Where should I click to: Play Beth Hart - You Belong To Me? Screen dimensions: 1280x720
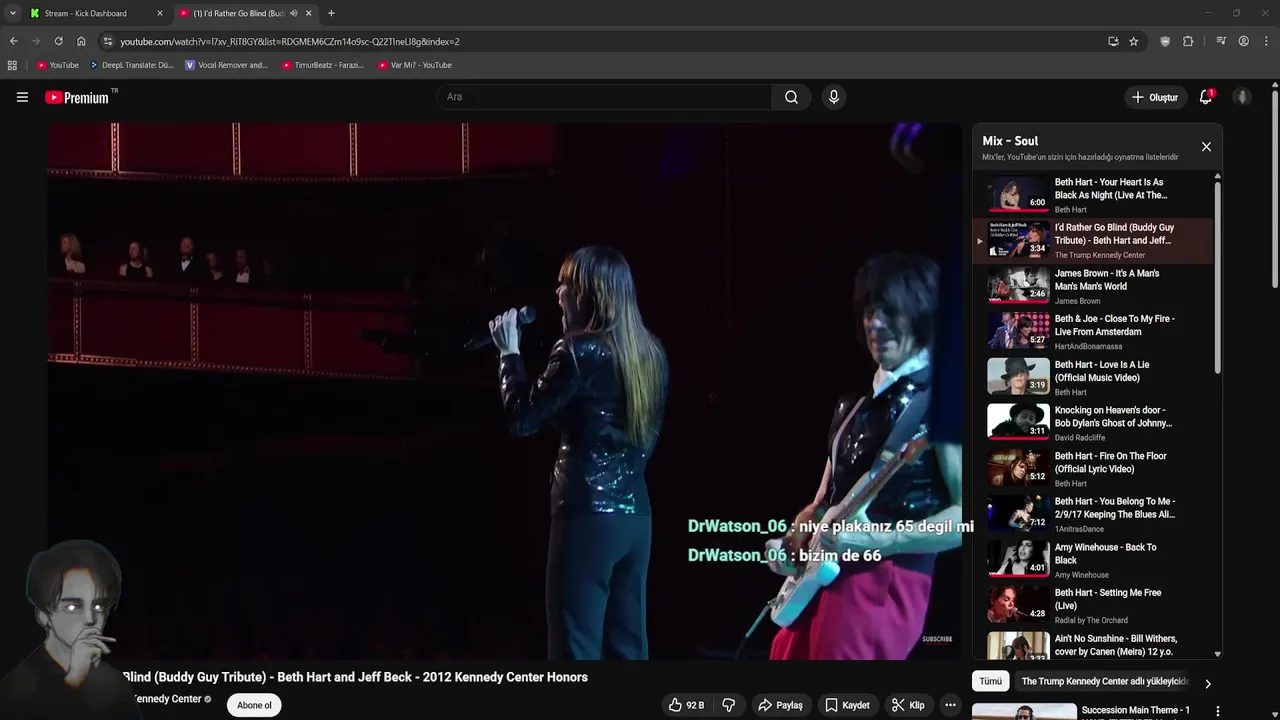(1094, 514)
